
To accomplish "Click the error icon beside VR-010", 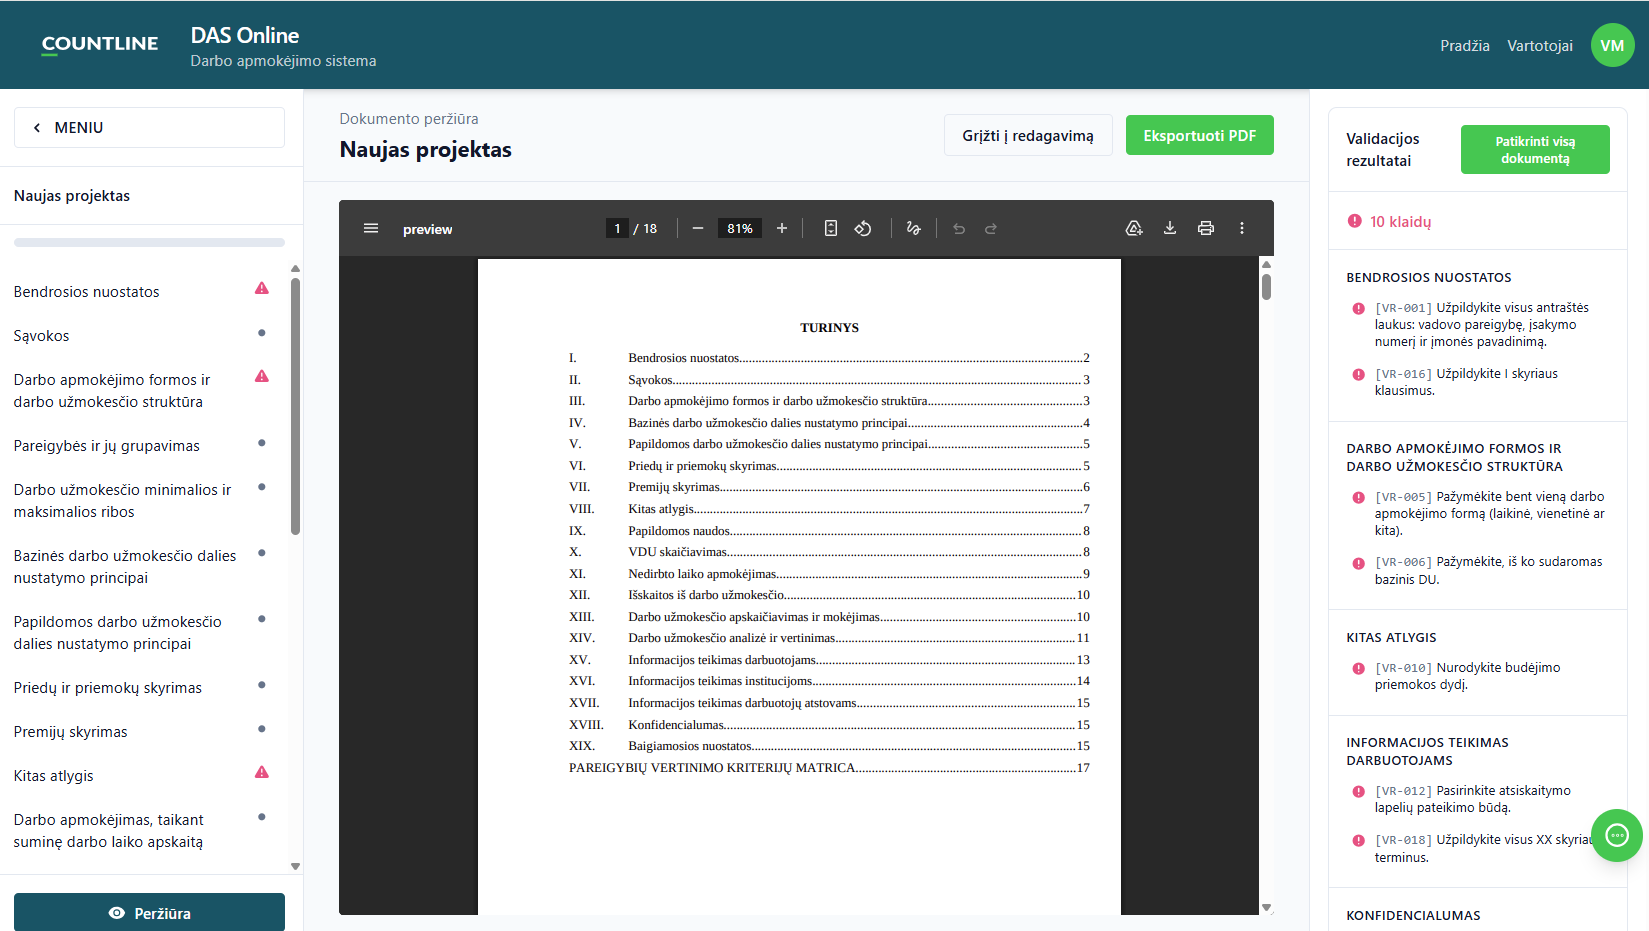I will [1358, 669].
